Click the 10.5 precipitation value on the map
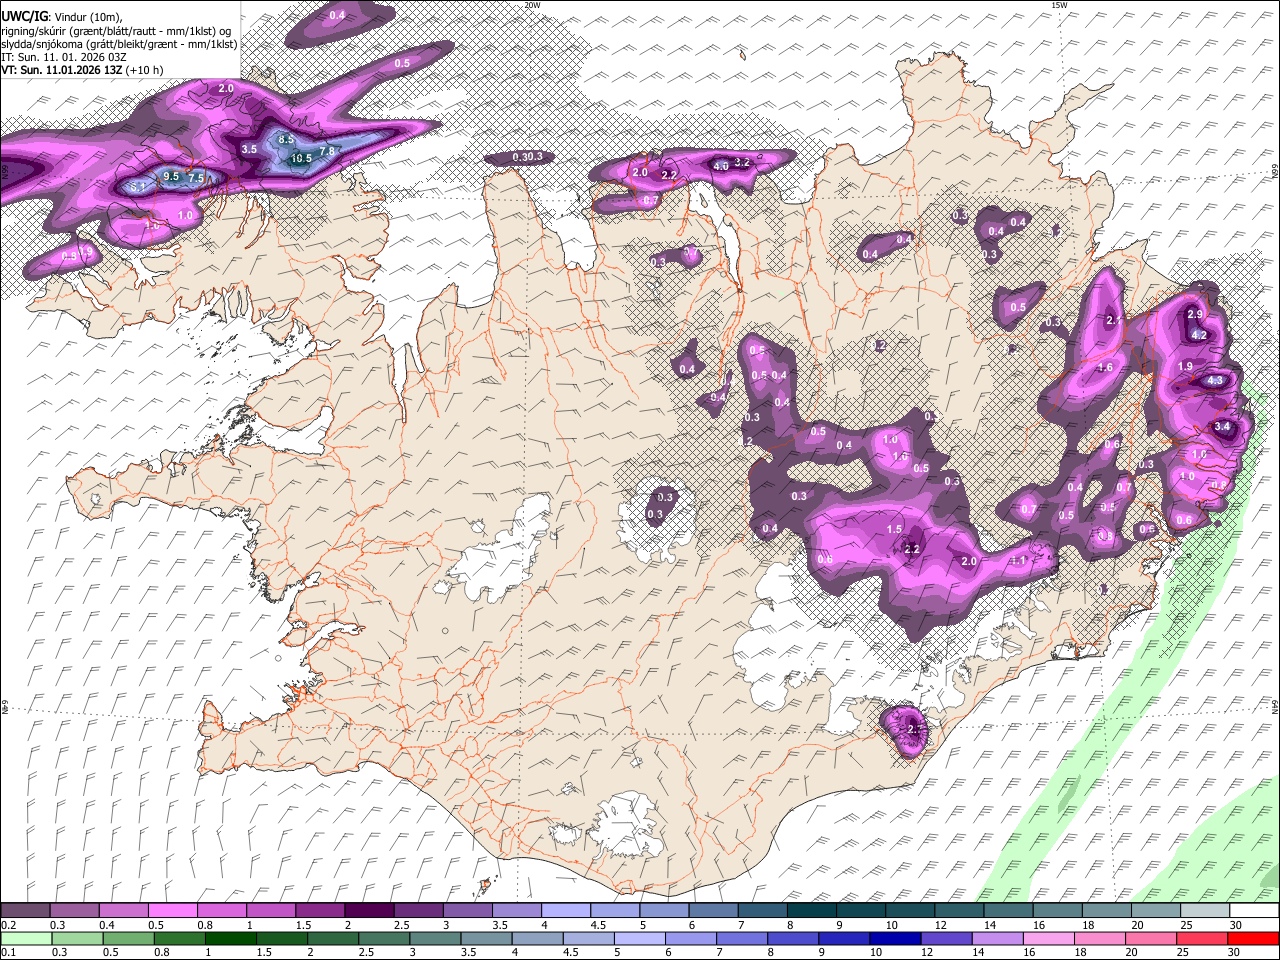1280x960 pixels. pyautogui.click(x=301, y=158)
